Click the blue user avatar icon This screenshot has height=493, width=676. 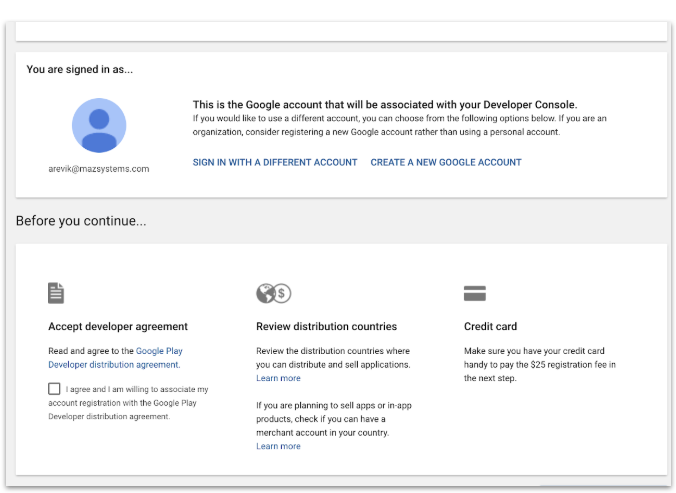tap(99, 125)
